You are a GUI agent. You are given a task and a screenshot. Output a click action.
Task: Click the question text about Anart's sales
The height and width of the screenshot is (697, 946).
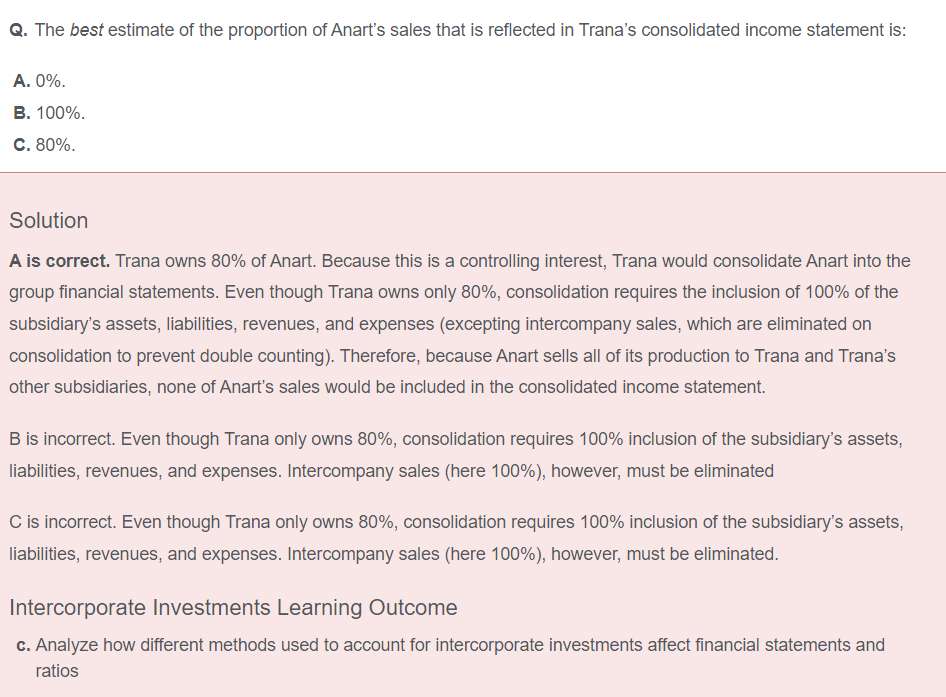tap(470, 30)
